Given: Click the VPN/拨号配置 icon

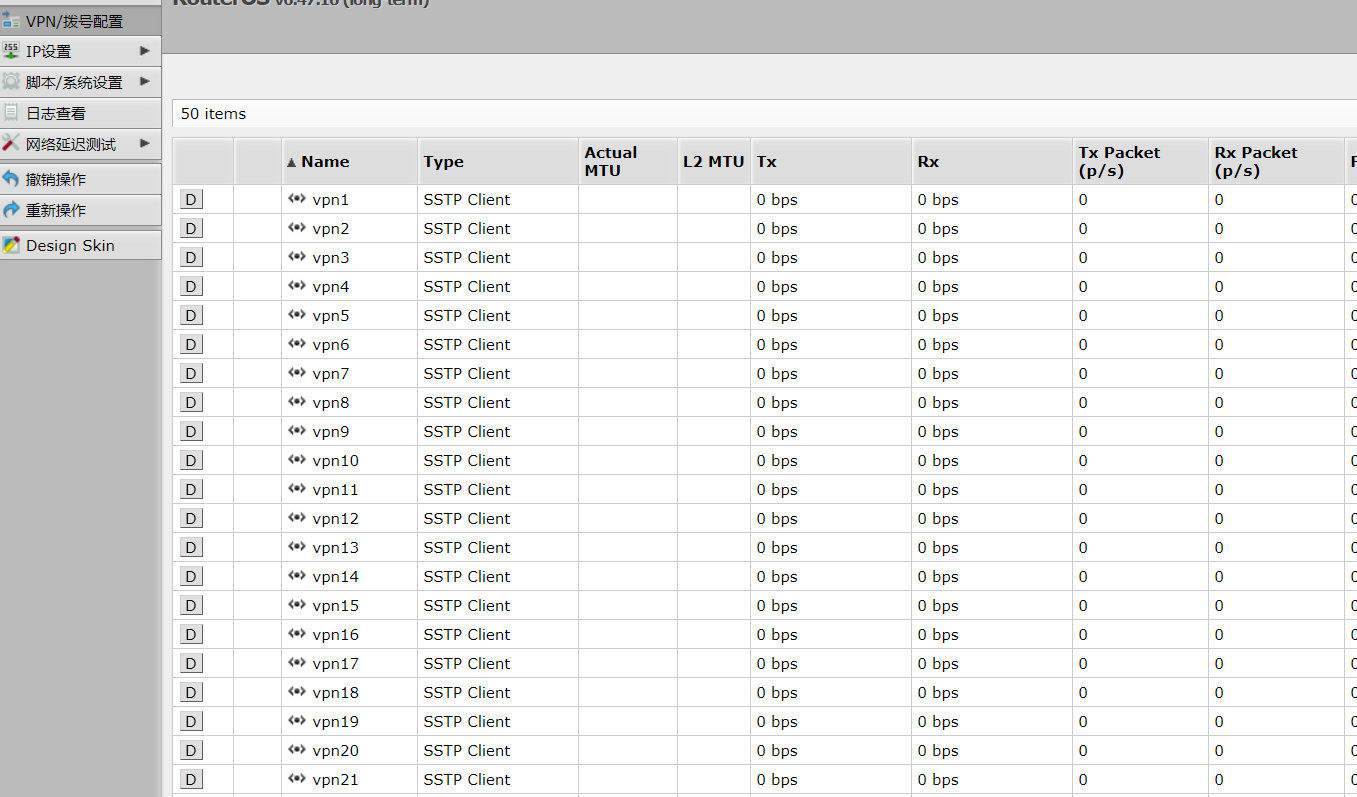Looking at the screenshot, I should click(11, 20).
